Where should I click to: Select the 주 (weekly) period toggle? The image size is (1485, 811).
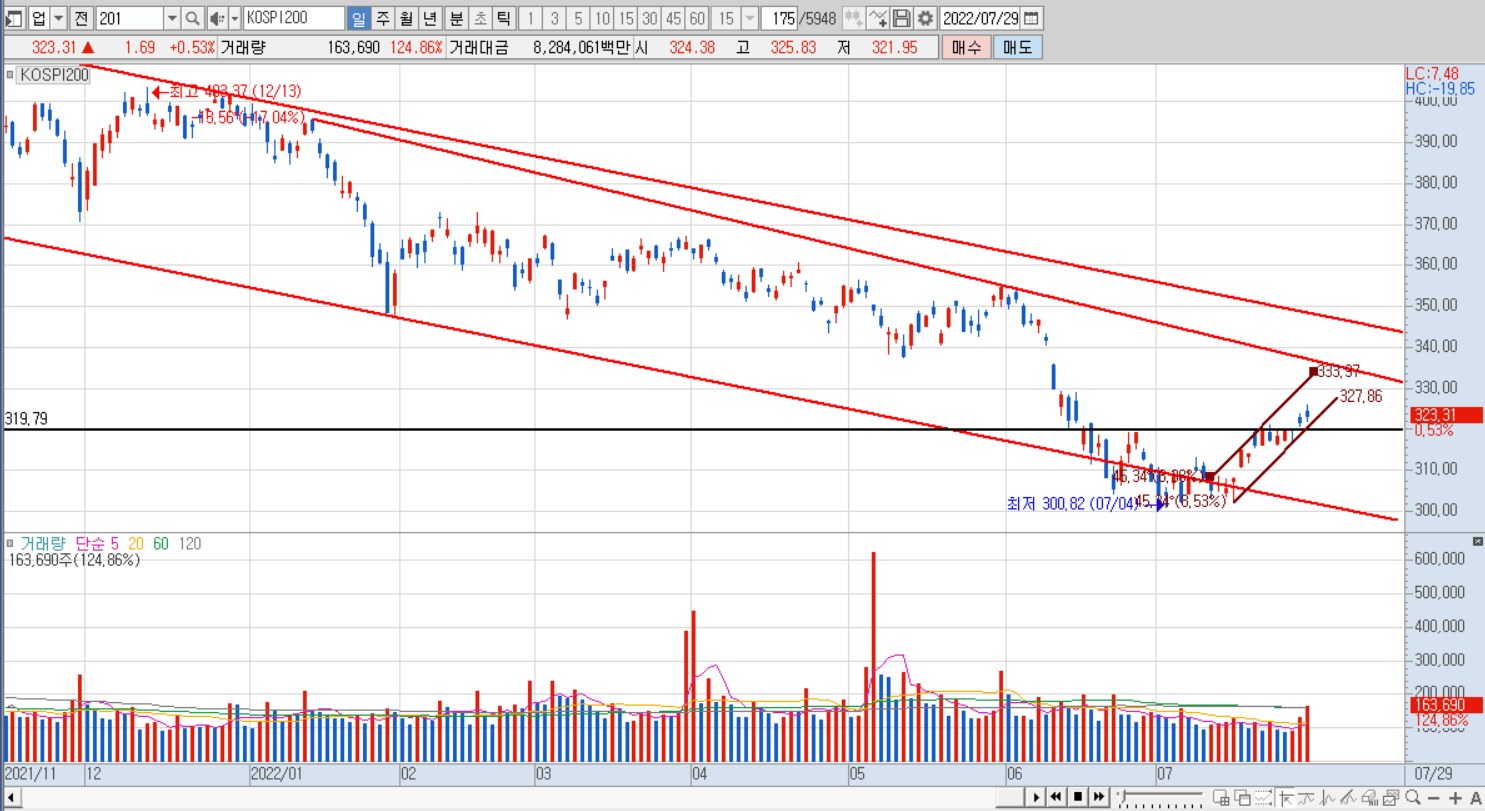coord(381,18)
